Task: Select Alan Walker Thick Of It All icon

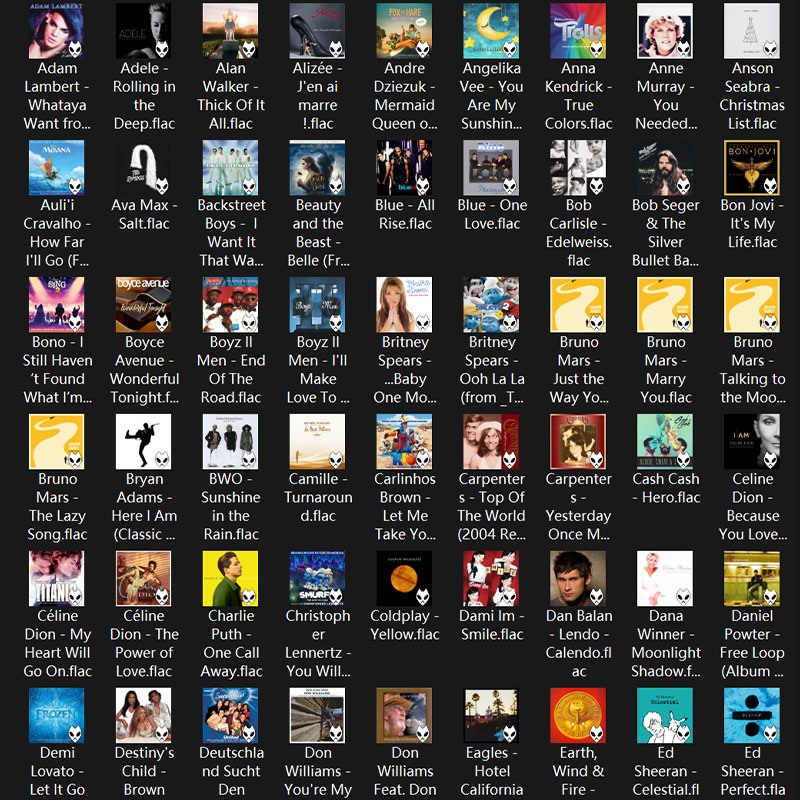Action: pos(230,31)
